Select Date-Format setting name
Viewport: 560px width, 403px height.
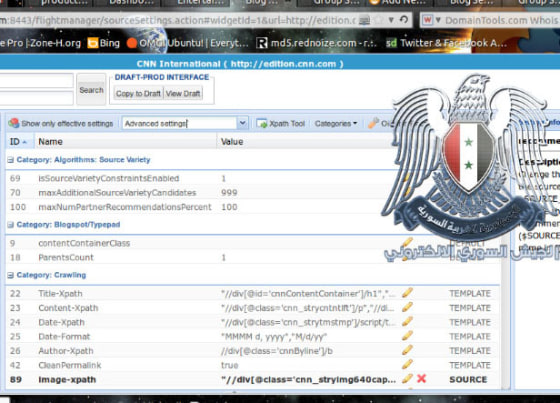tap(64, 337)
